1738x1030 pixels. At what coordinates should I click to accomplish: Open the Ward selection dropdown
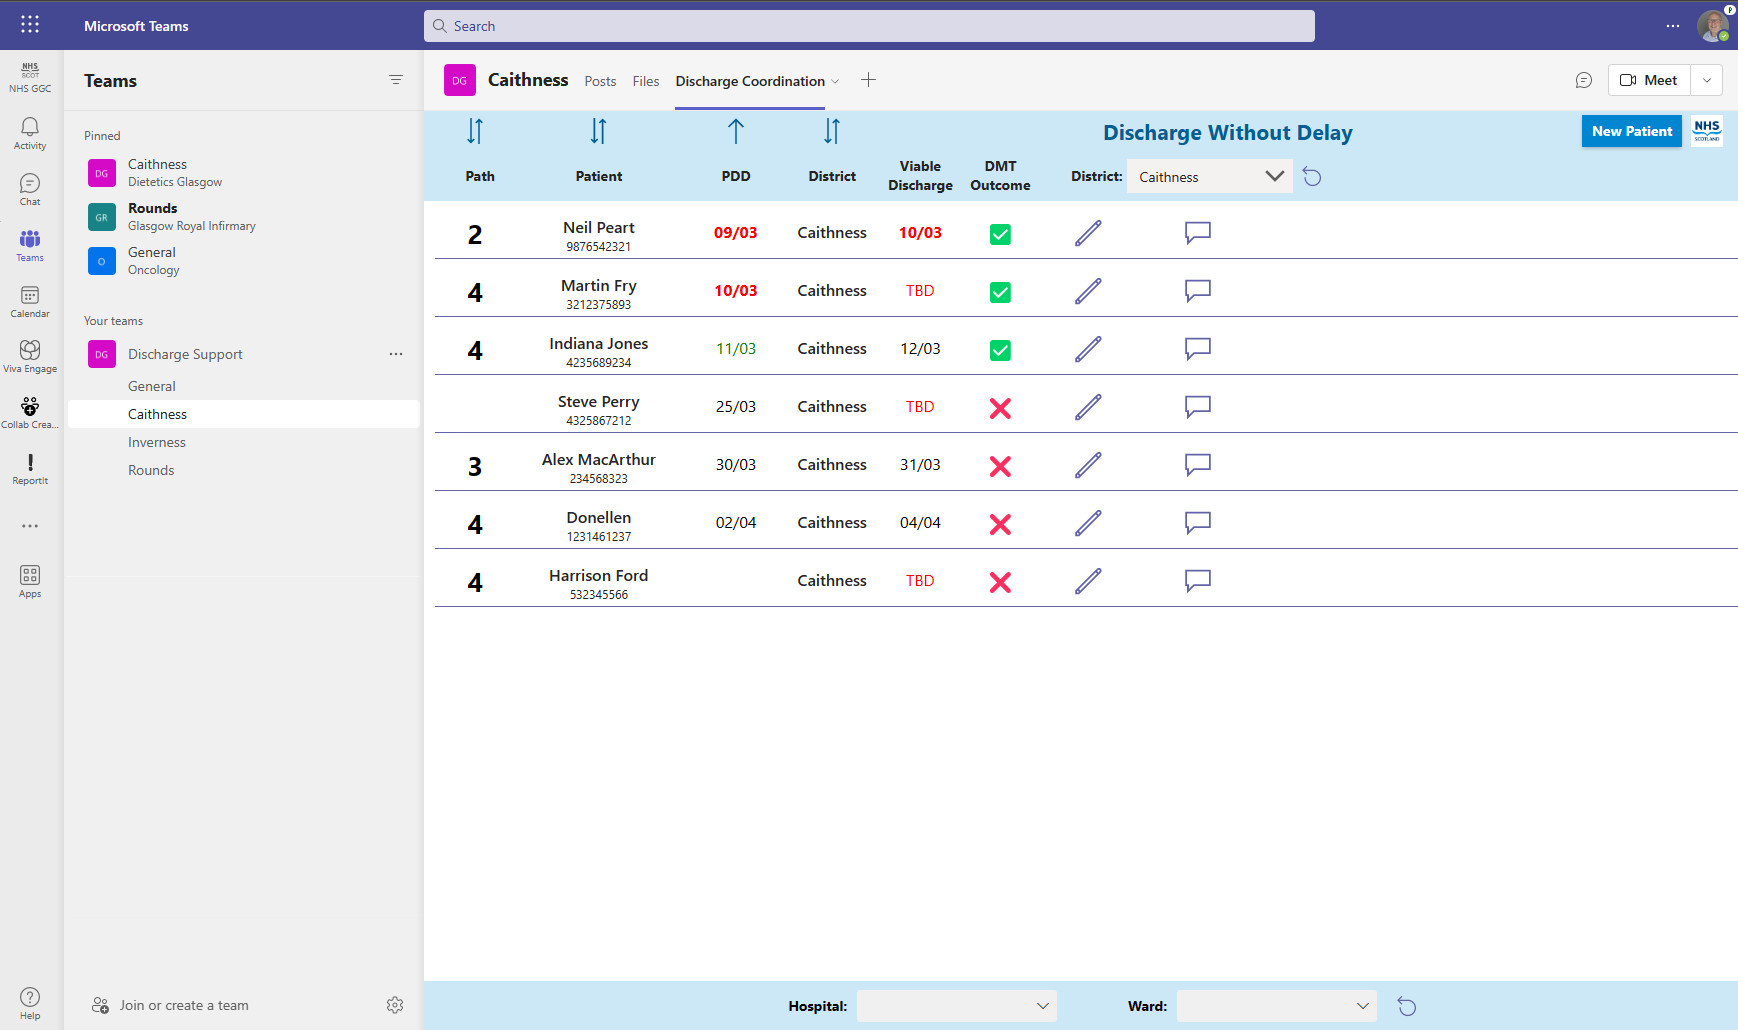[x=1276, y=1006]
